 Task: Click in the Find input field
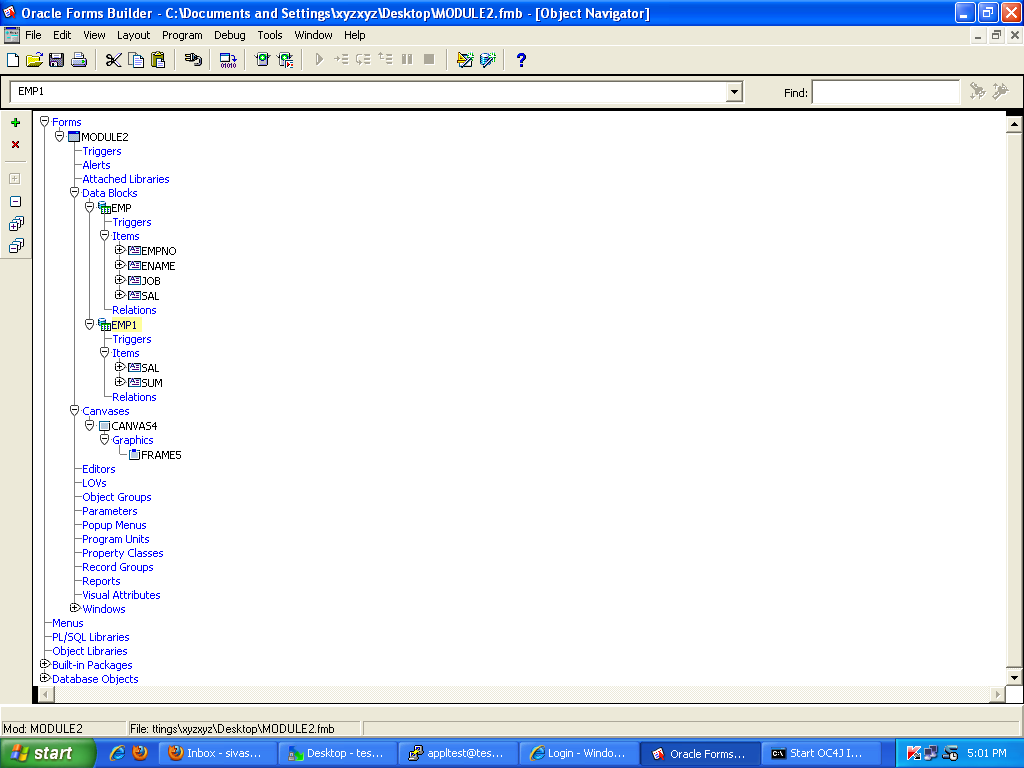[886, 92]
